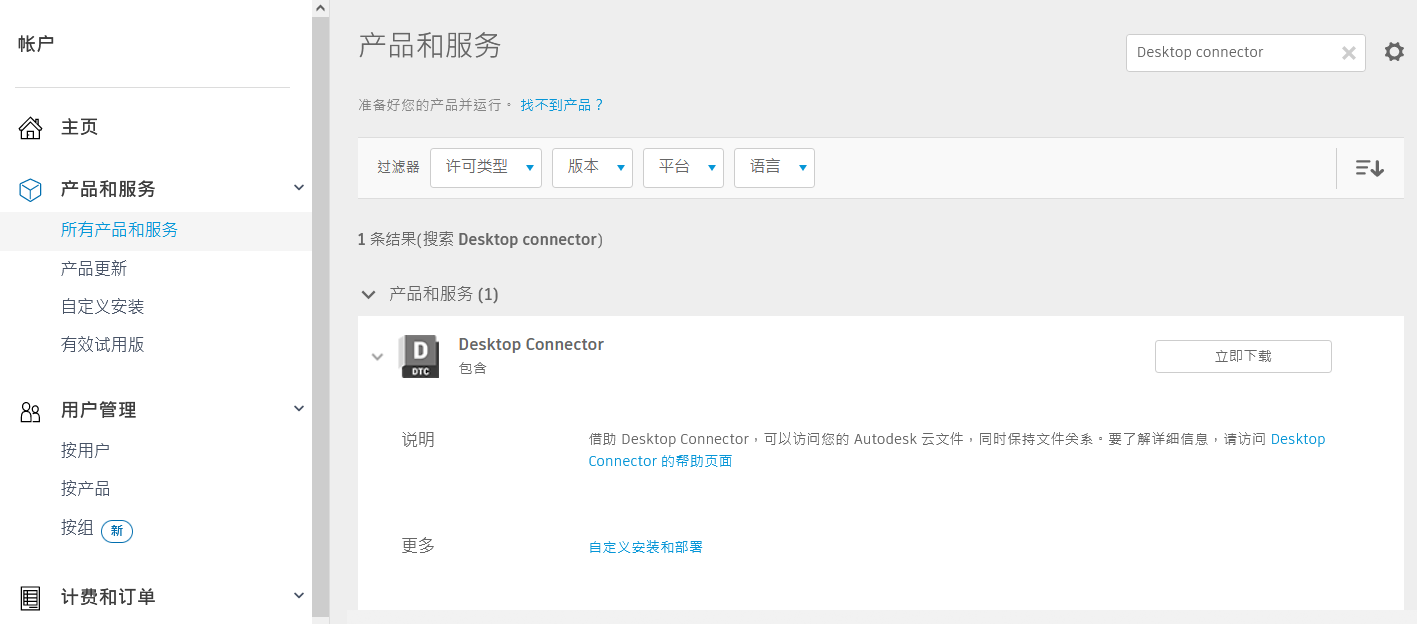Clear the search box with X icon

click(x=1348, y=53)
